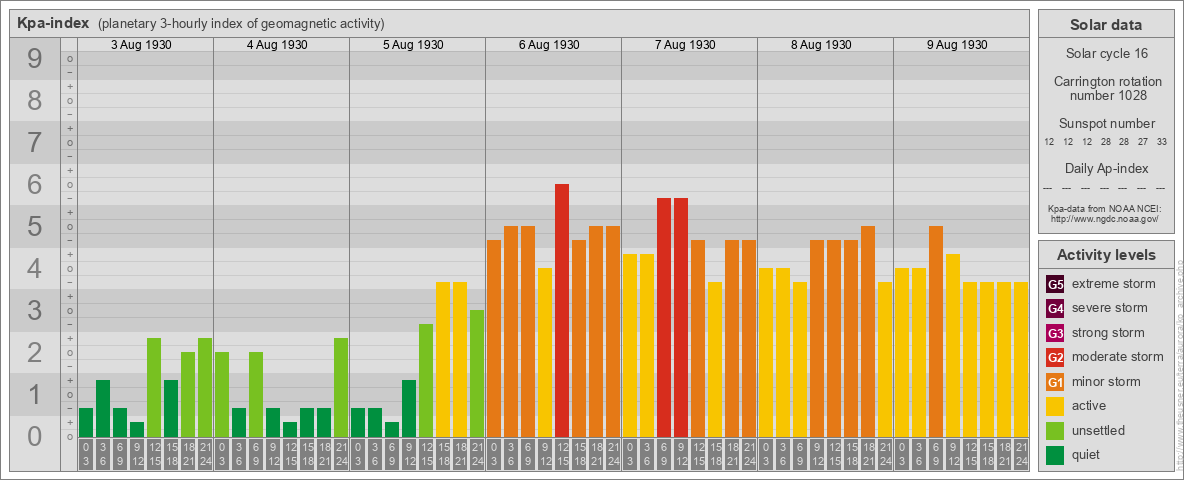This screenshot has width=1184, height=480.
Task: Click the red 6-9 bar on 7 Aug 1930
Action: click(664, 317)
